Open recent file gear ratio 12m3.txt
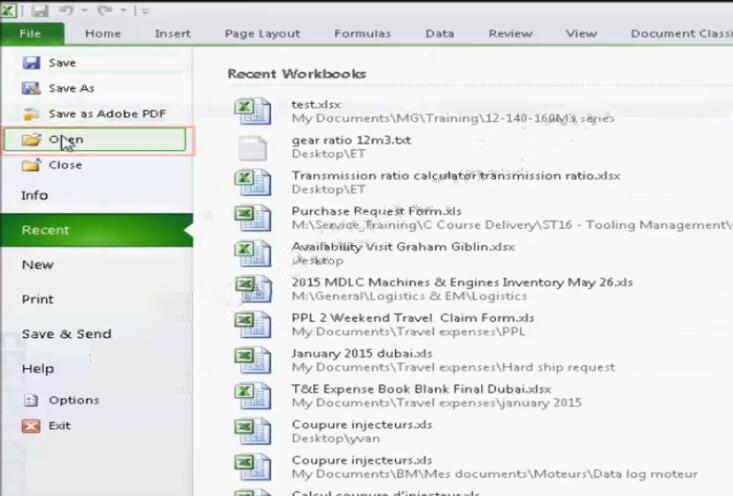Image resolution: width=733 pixels, height=496 pixels. pyautogui.click(x=351, y=140)
